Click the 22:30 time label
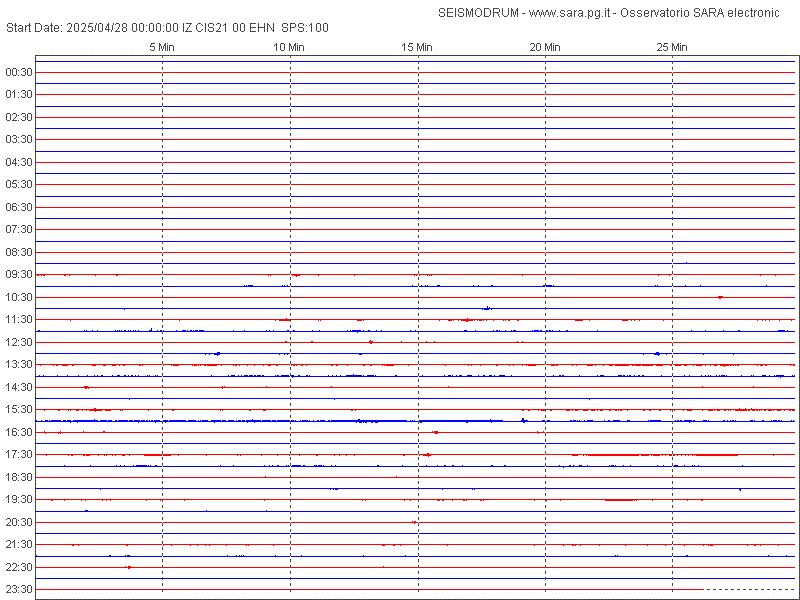 tap(19, 567)
